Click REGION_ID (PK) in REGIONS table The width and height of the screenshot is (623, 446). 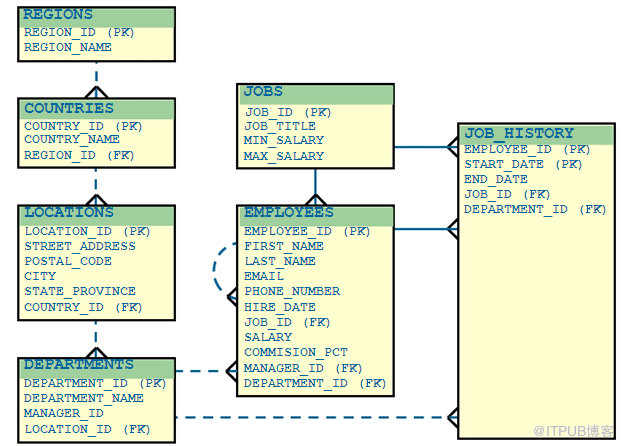coord(79,32)
